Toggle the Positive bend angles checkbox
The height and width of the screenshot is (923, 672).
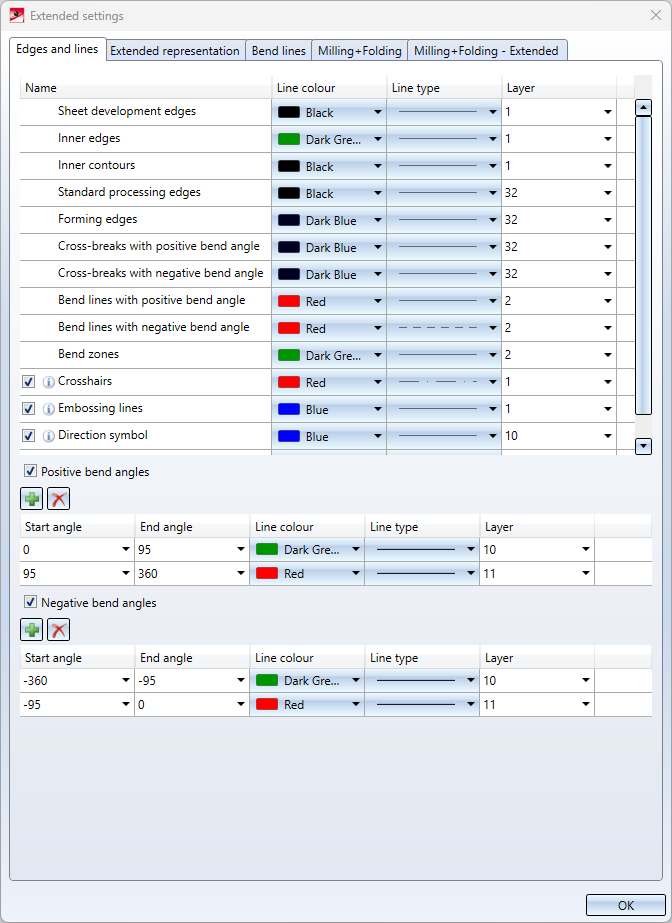coord(30,471)
